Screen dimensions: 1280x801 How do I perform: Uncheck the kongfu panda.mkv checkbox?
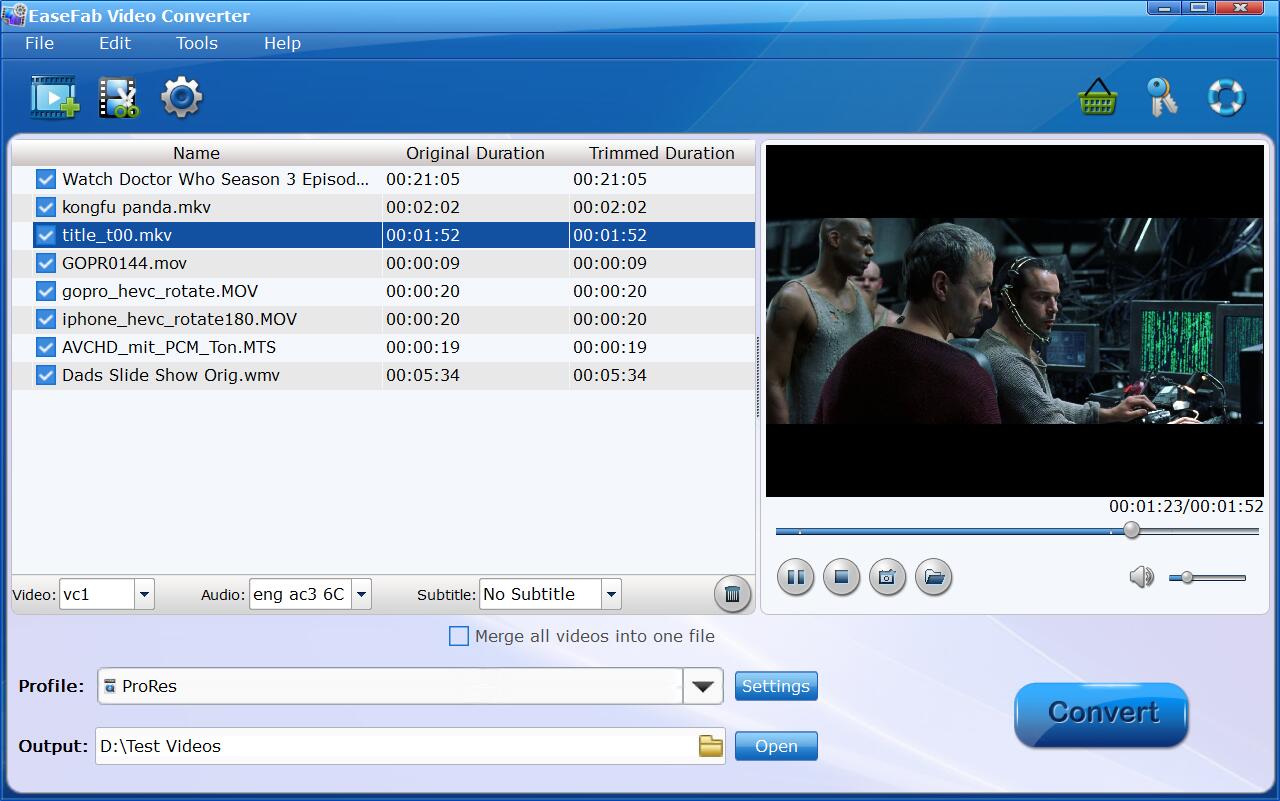pyautogui.click(x=45, y=207)
